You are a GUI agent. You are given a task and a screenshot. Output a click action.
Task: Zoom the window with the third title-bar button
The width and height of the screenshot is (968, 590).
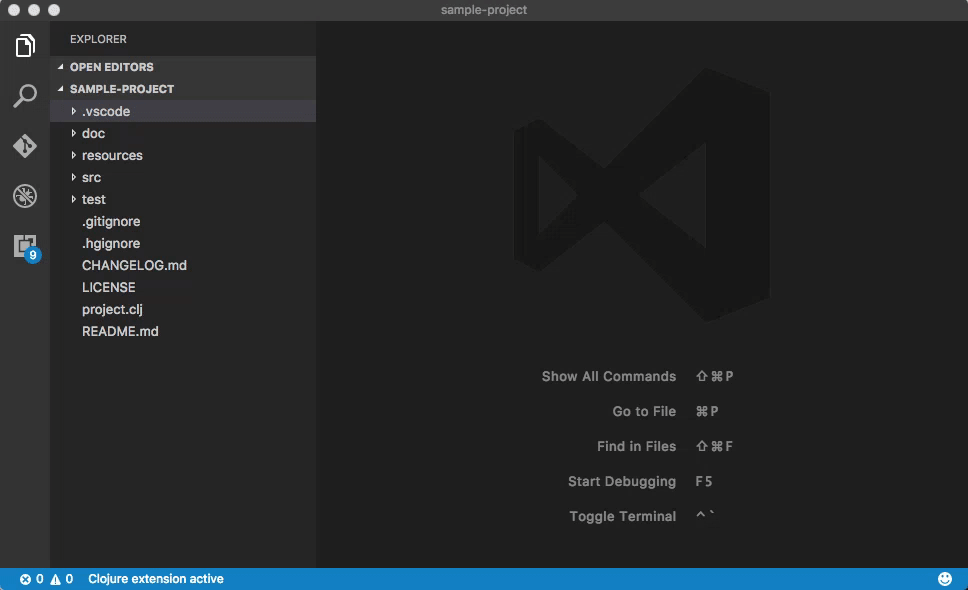tap(54, 10)
